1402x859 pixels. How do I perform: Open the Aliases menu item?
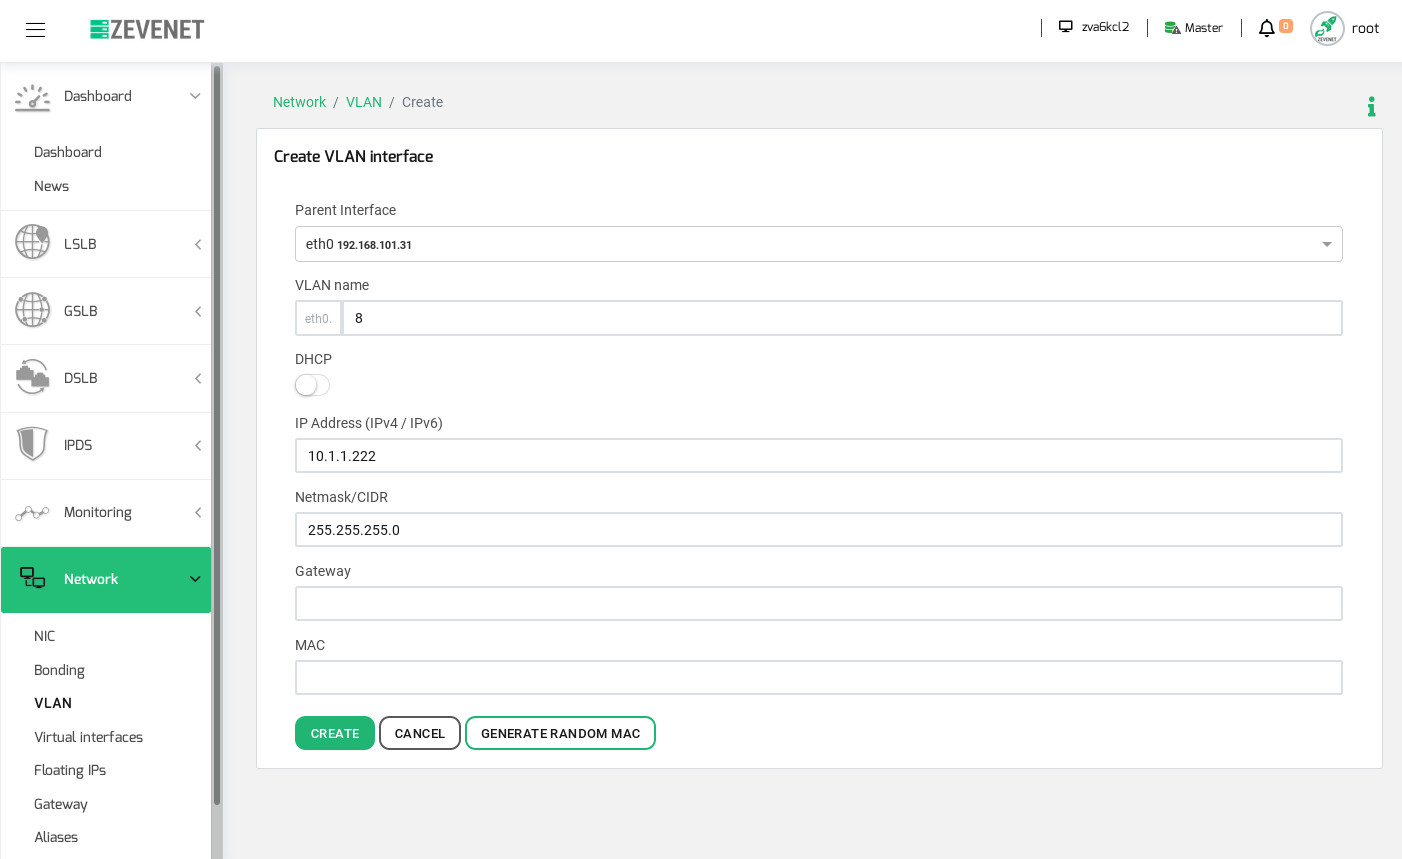pos(56,837)
